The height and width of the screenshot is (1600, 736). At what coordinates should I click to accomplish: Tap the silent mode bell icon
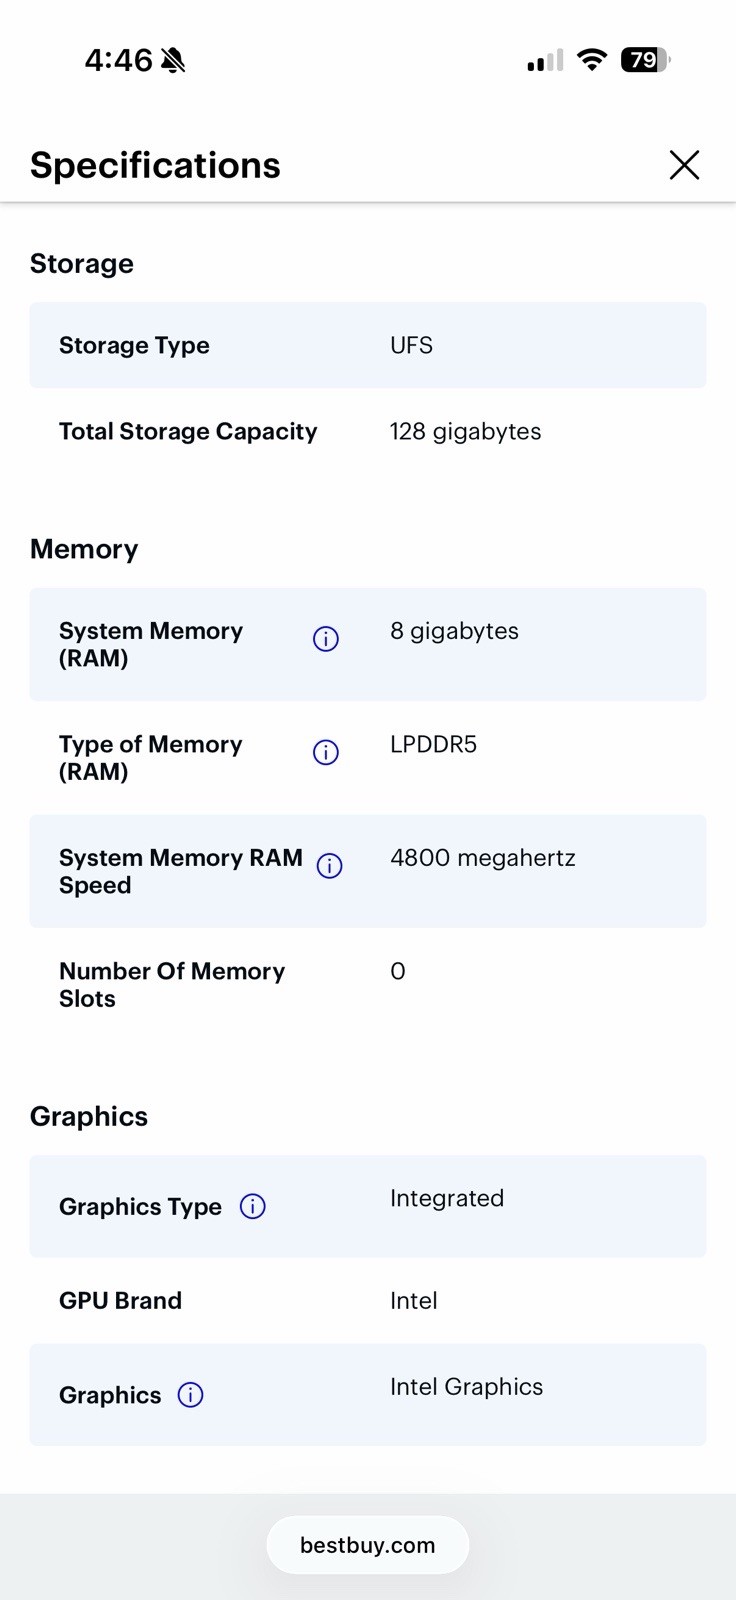(173, 61)
